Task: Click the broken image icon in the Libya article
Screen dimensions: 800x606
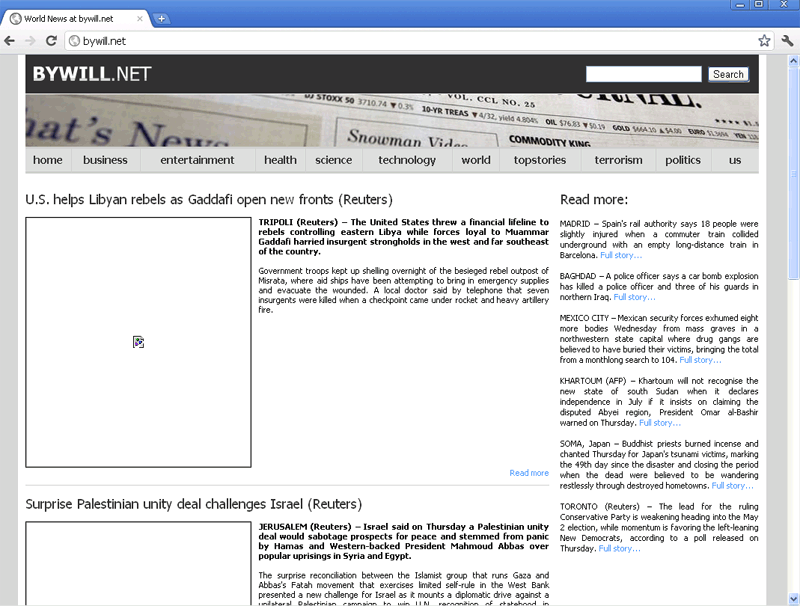Action: tap(138, 342)
